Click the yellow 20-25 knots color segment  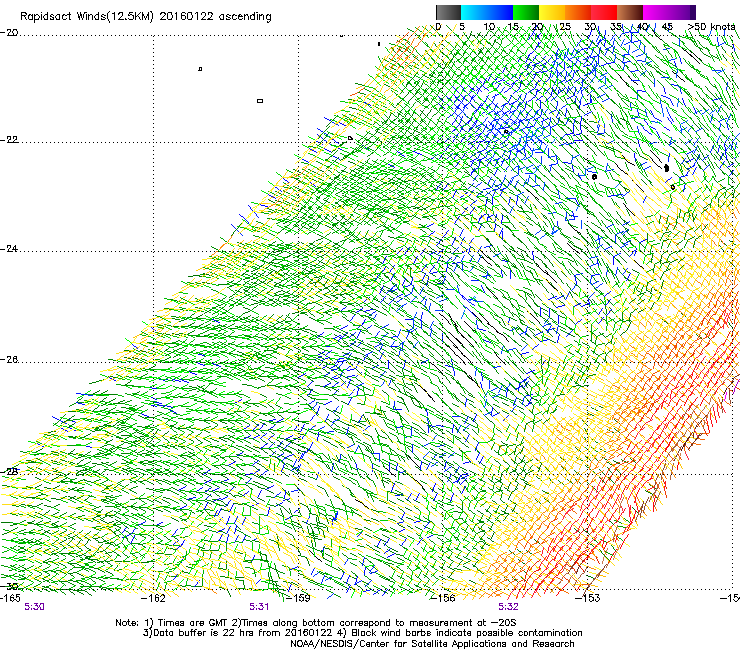[552, 12]
